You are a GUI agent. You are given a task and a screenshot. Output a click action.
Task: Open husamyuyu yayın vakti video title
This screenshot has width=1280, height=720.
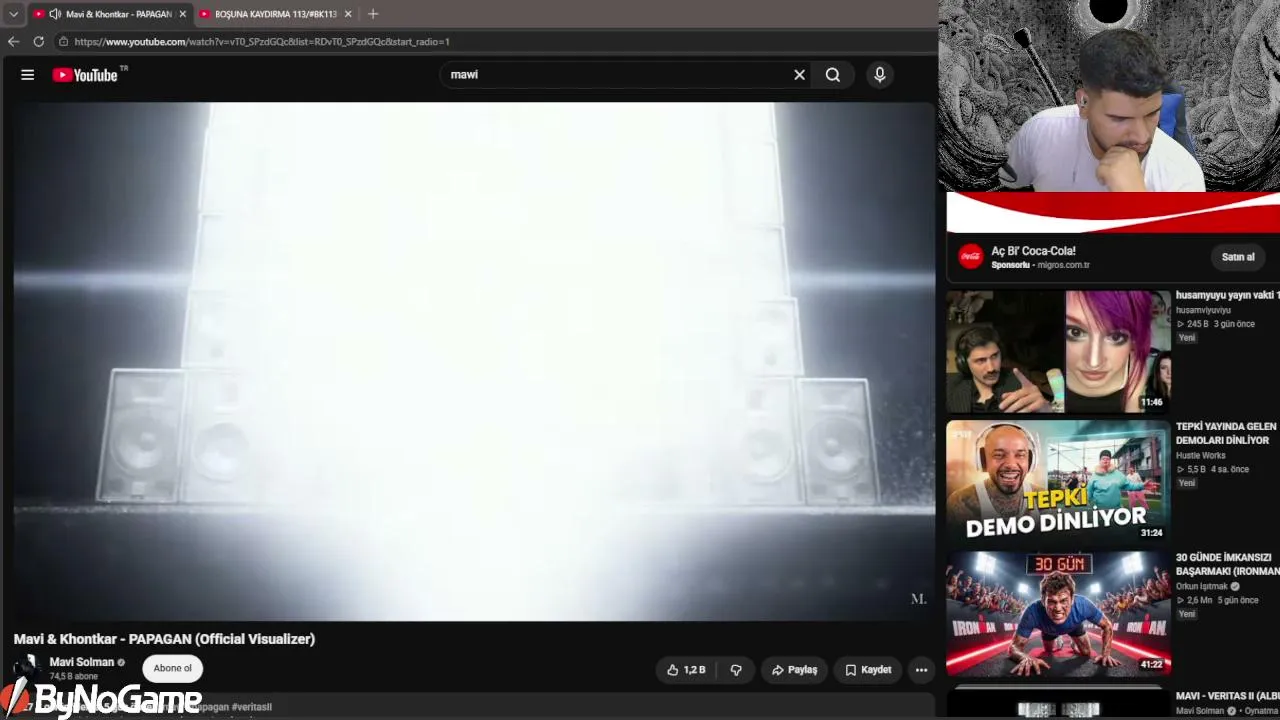(x=1228, y=296)
